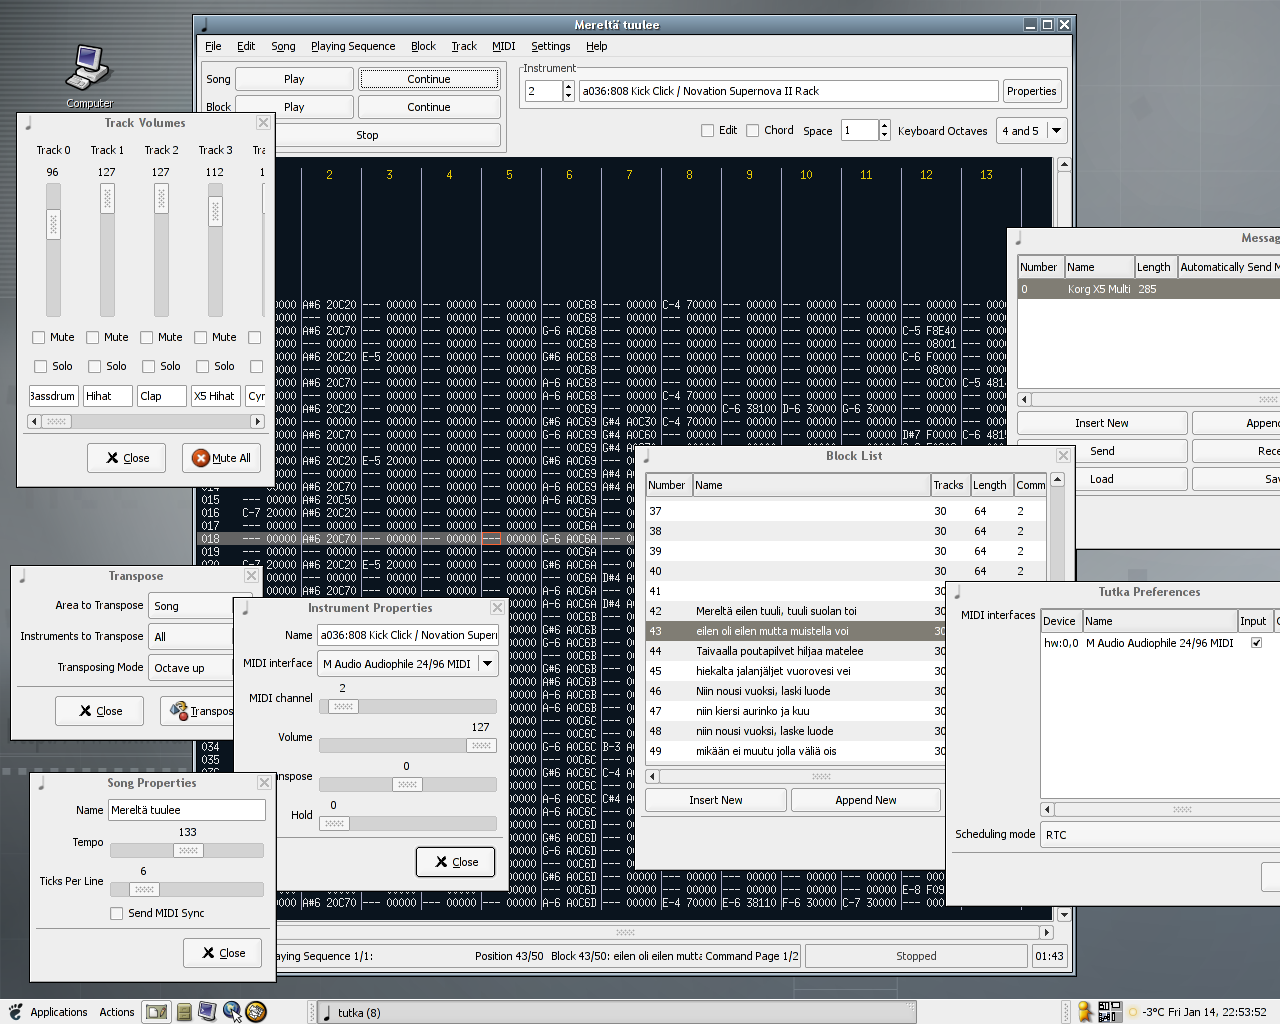The image size is (1280, 1024).
Task: Enable the Chord checkbox
Action: pos(752,131)
